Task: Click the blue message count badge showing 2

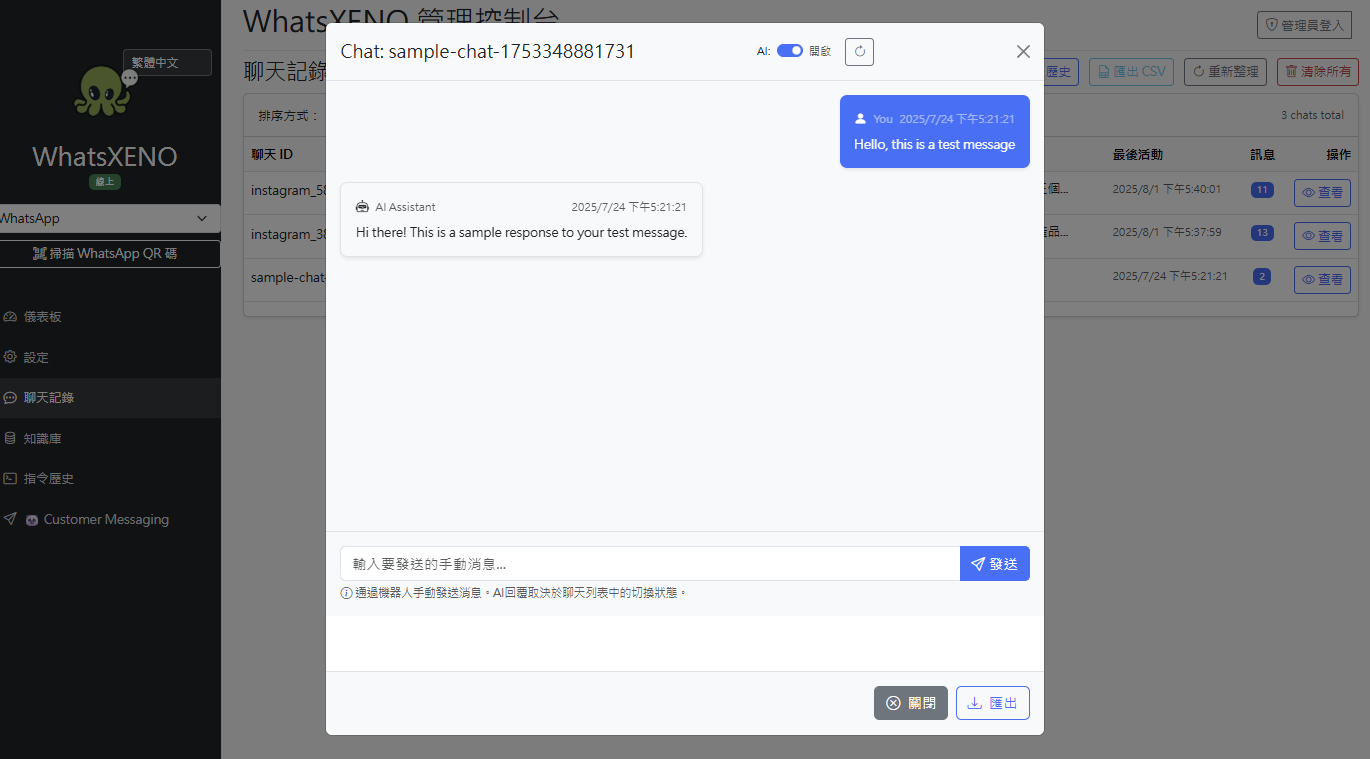Action: pyautogui.click(x=1261, y=277)
